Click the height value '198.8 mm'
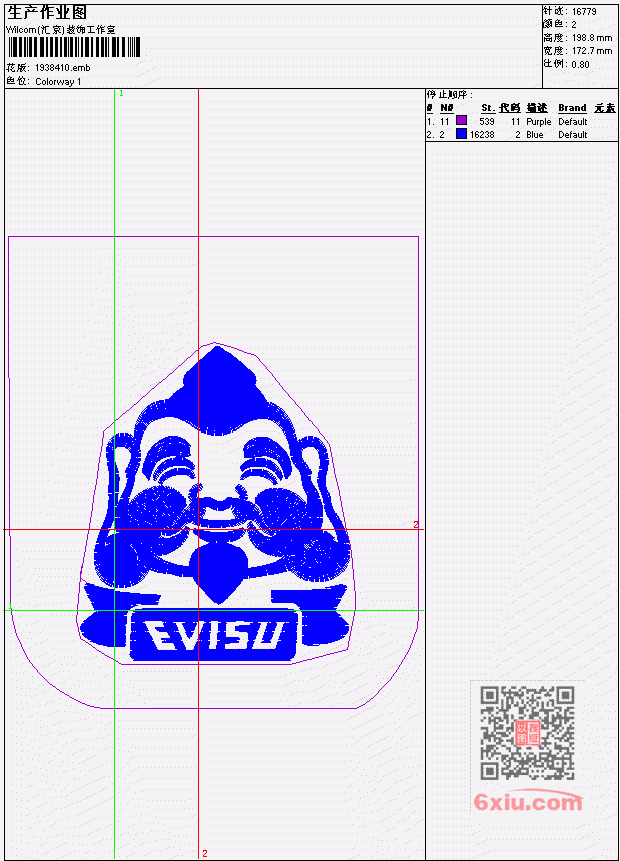The width and height of the screenshot is (620, 861). pos(592,38)
